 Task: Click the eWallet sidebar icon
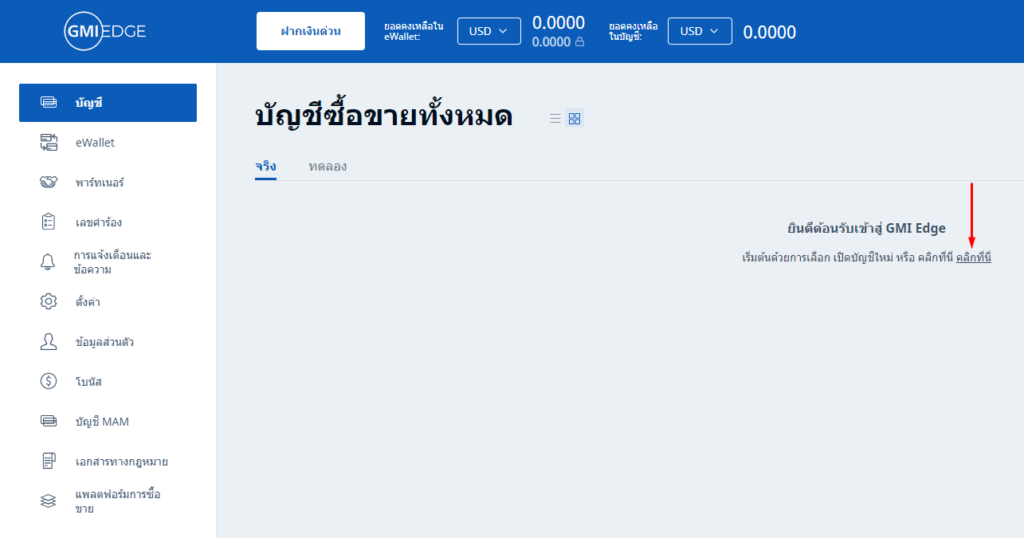point(48,143)
